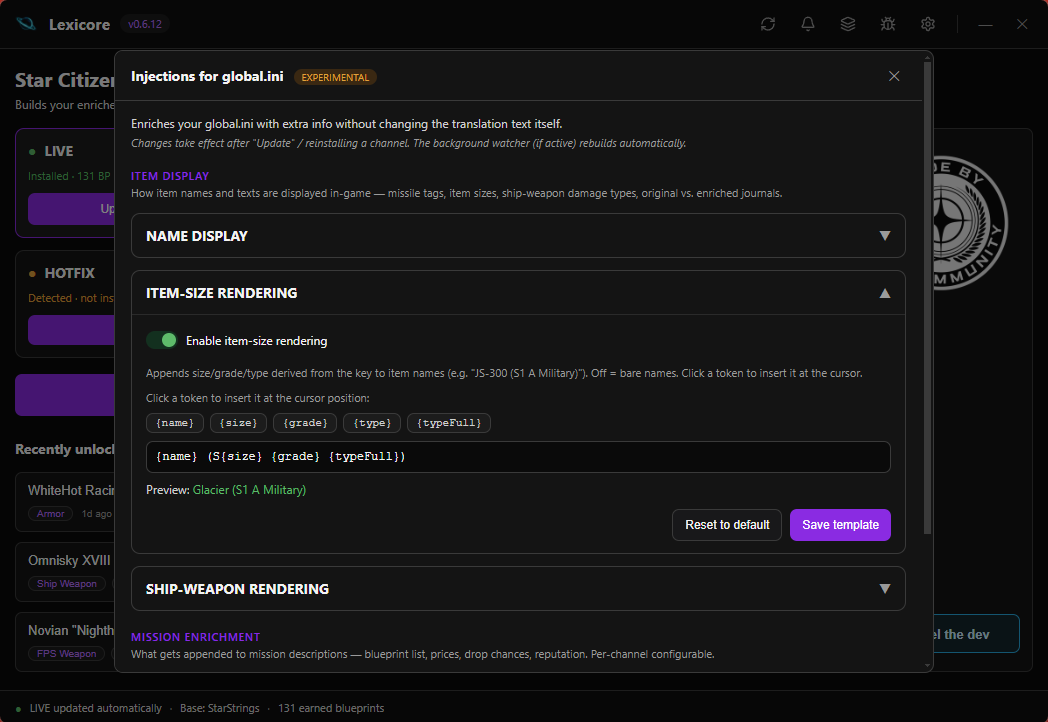Click Reset to default button

[727, 525]
